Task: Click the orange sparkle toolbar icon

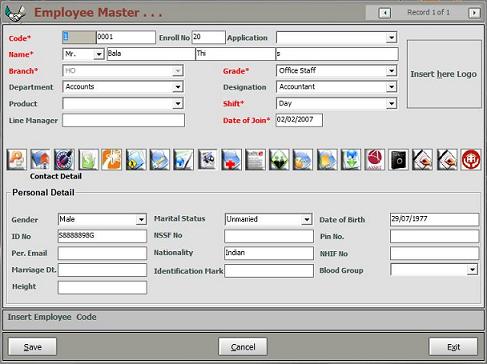Action: pyautogui.click(x=112, y=160)
